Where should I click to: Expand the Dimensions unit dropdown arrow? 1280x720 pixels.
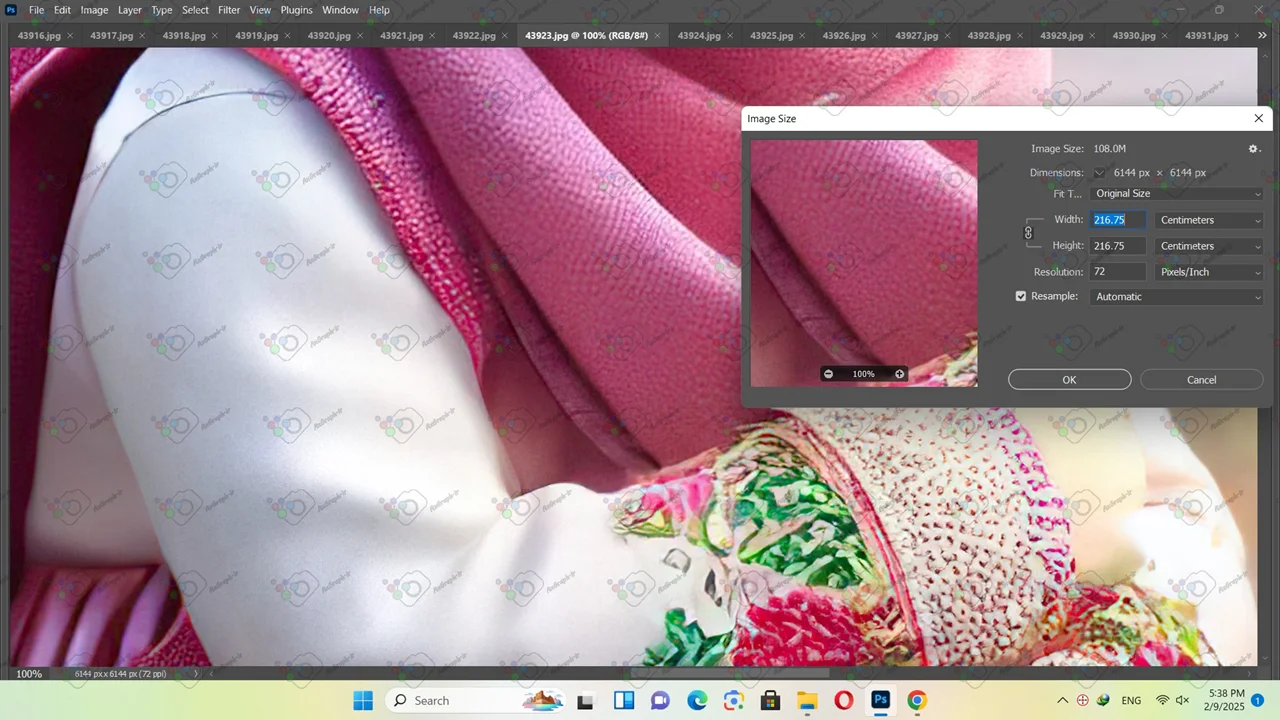1099,173
